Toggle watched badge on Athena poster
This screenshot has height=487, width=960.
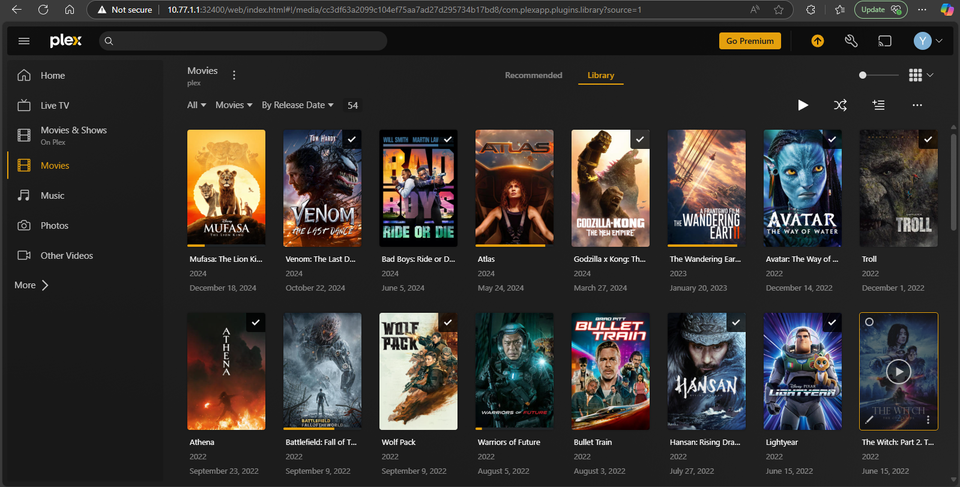[x=255, y=322]
